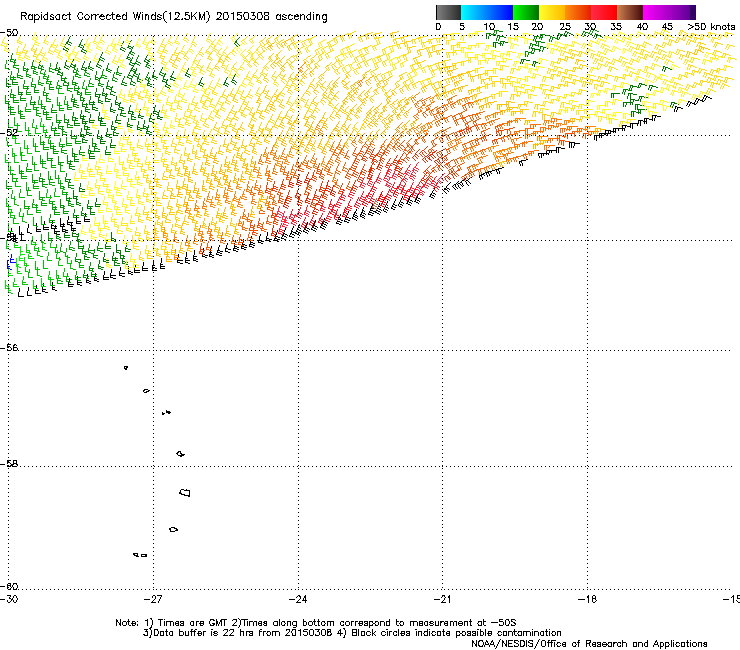Screen dimensions: 740x650
Task: Click the gray 0-5 knots color swatch
Action: [448, 12]
